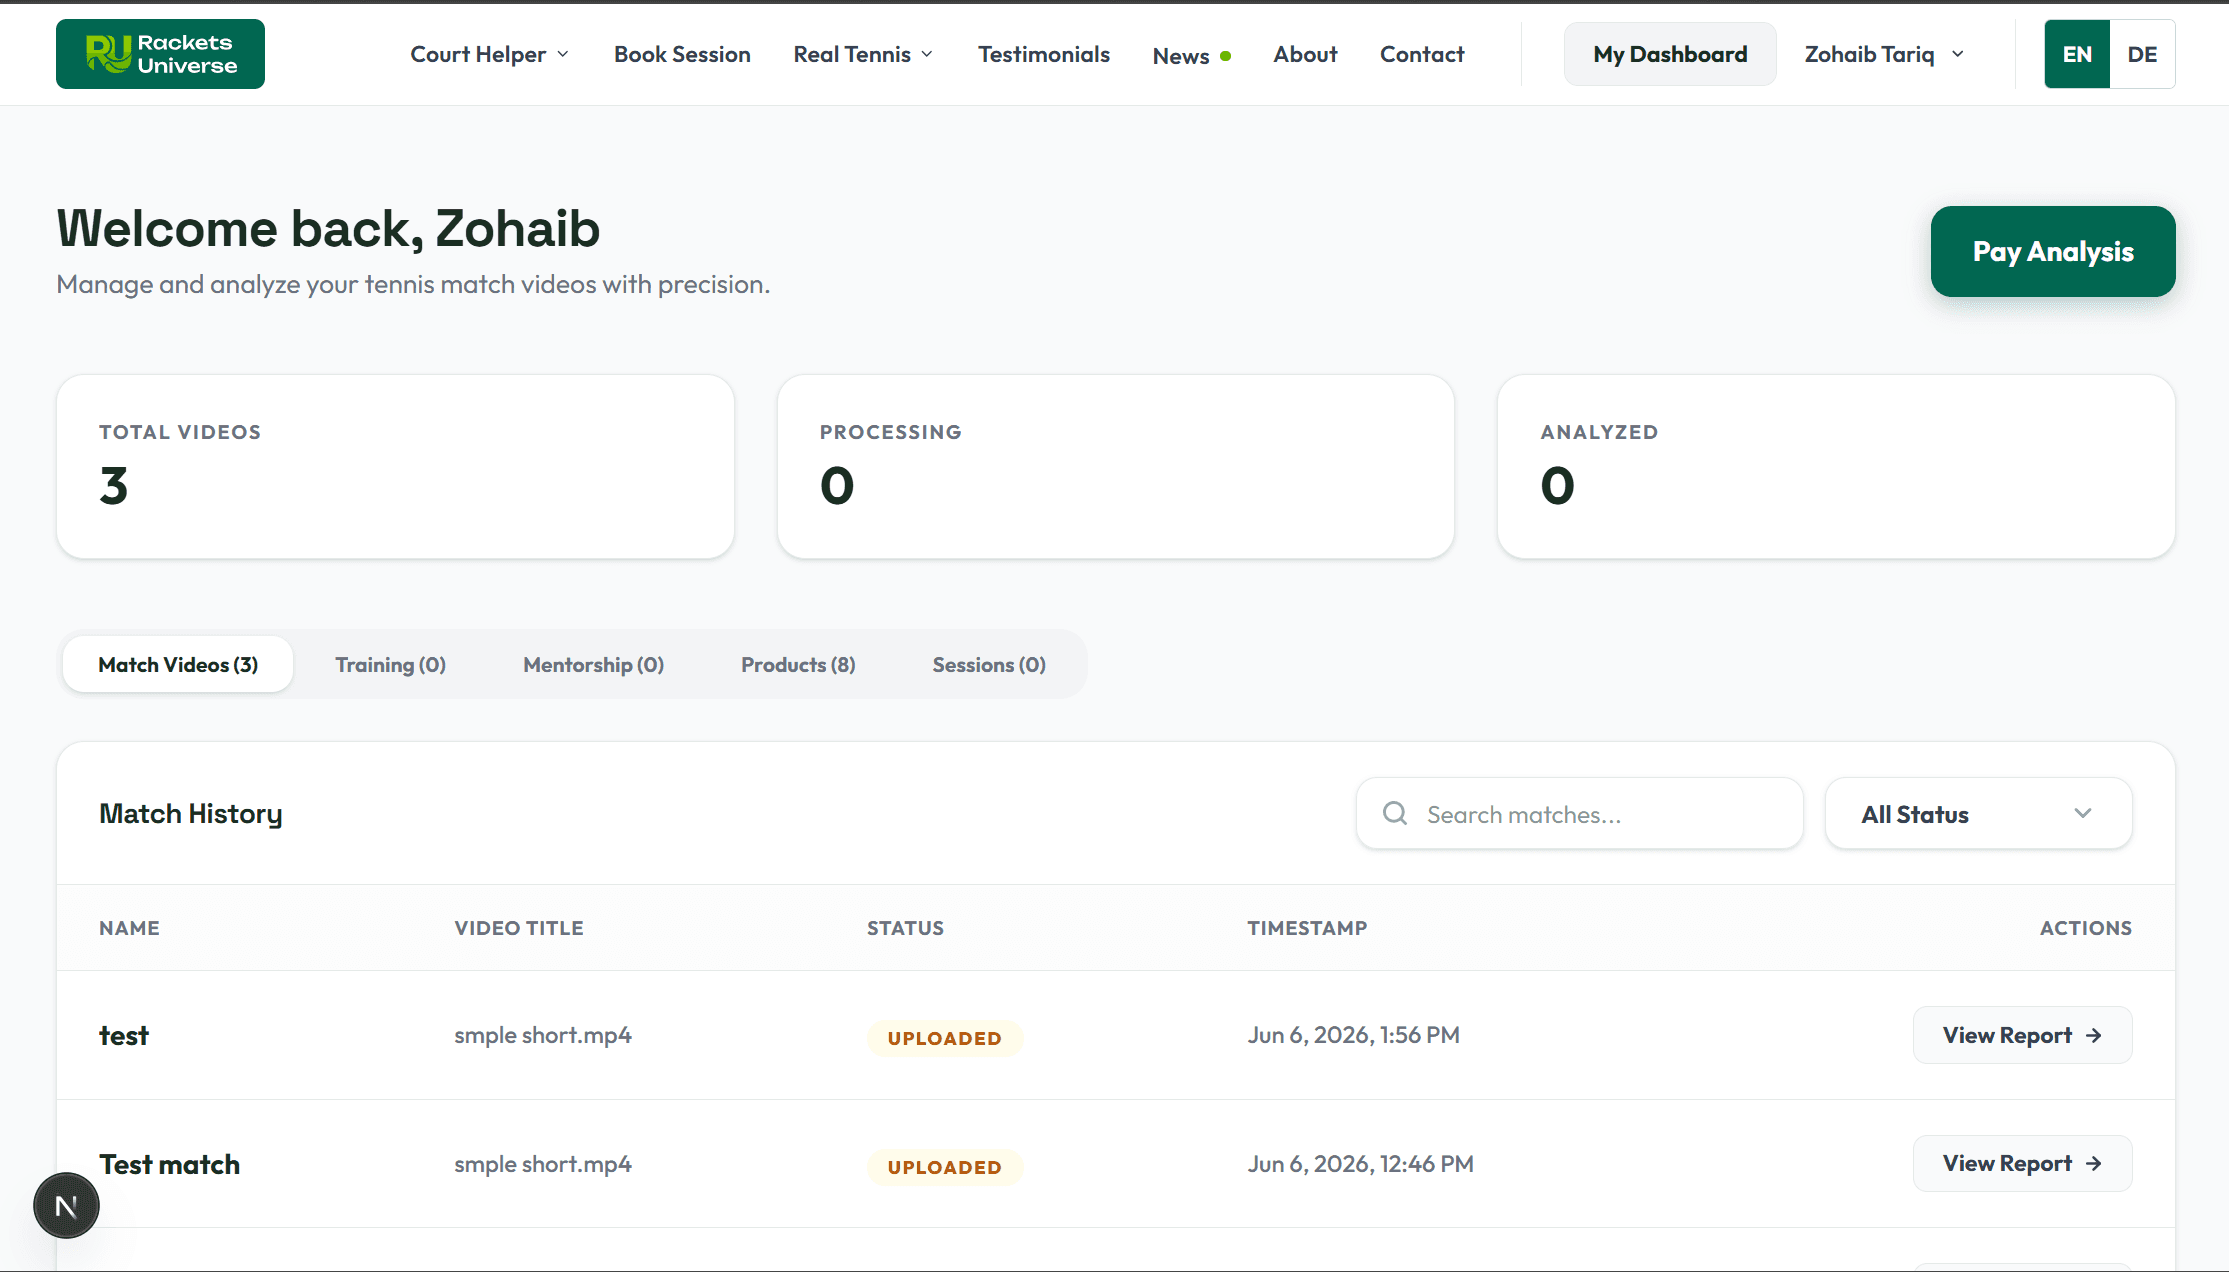Click UPLOADED status badge in test row
The image size is (2229, 1272).
coord(945,1038)
